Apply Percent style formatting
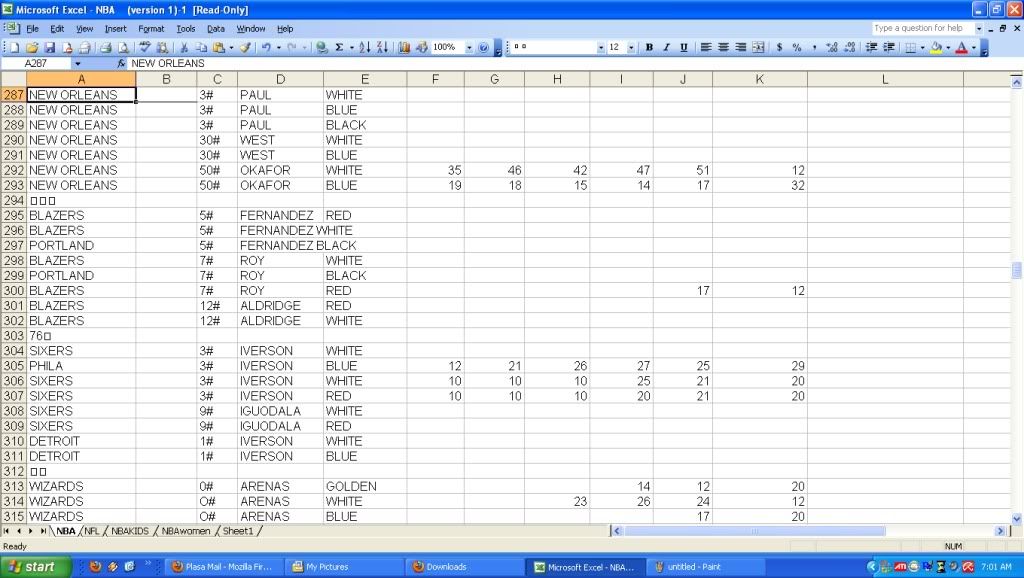Screen dimensions: 1024x578 pyautogui.click(x=797, y=48)
